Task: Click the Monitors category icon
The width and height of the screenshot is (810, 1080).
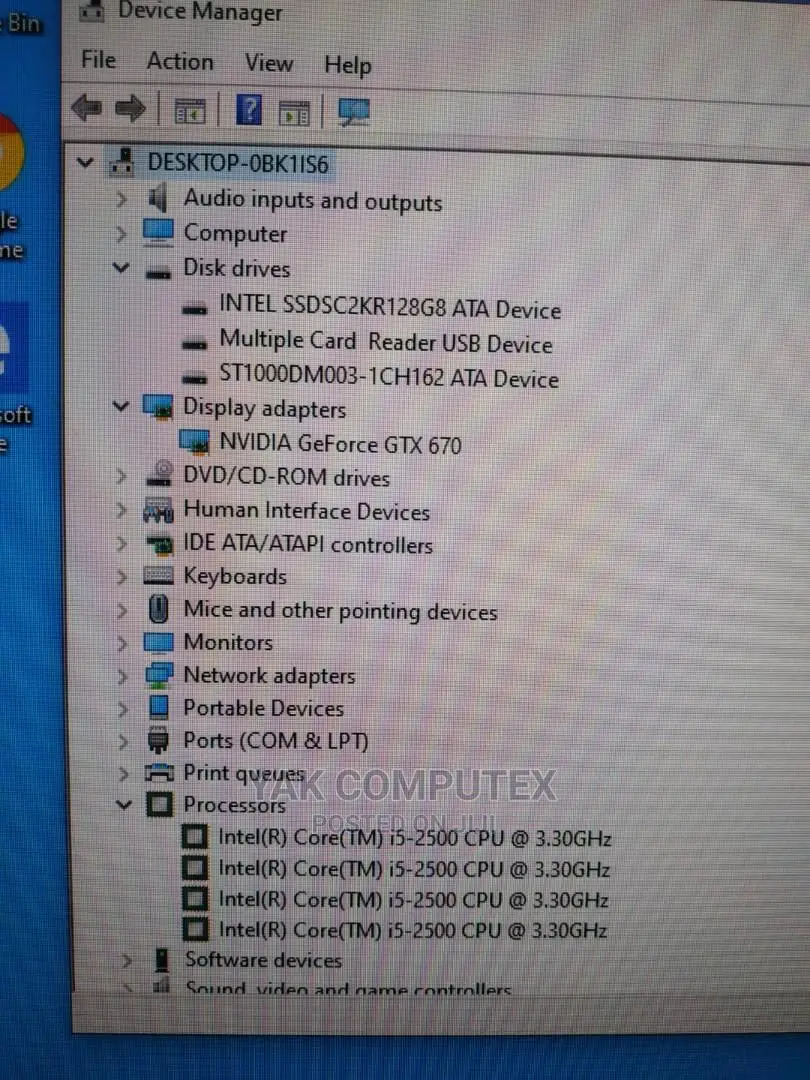Action: pos(158,643)
